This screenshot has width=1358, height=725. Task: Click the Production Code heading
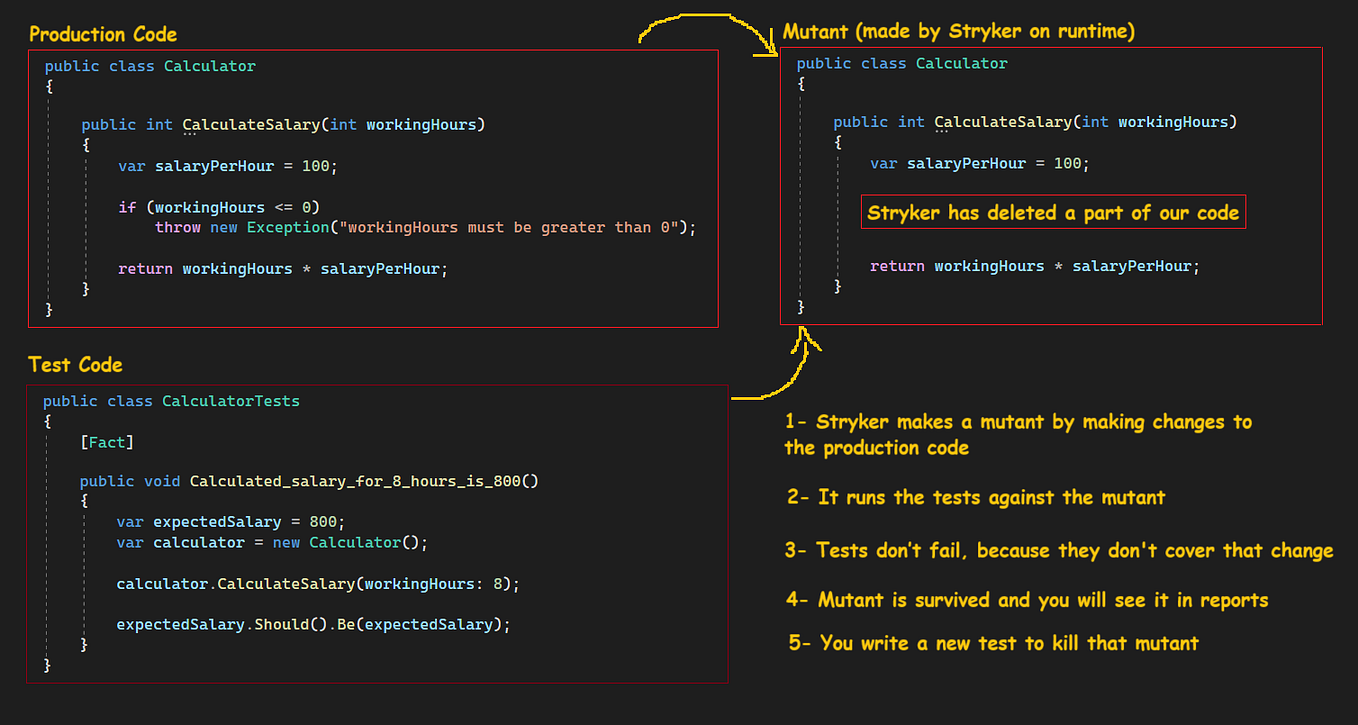pyautogui.click(x=102, y=33)
